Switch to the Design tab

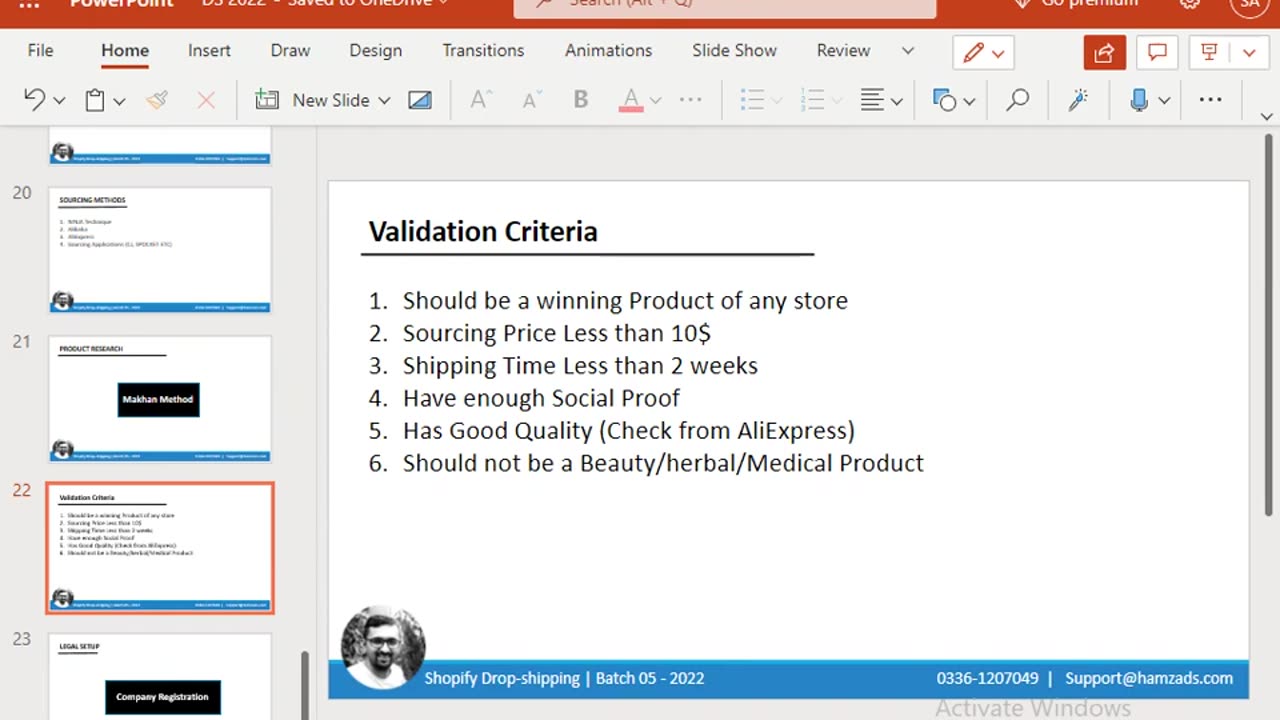[376, 50]
